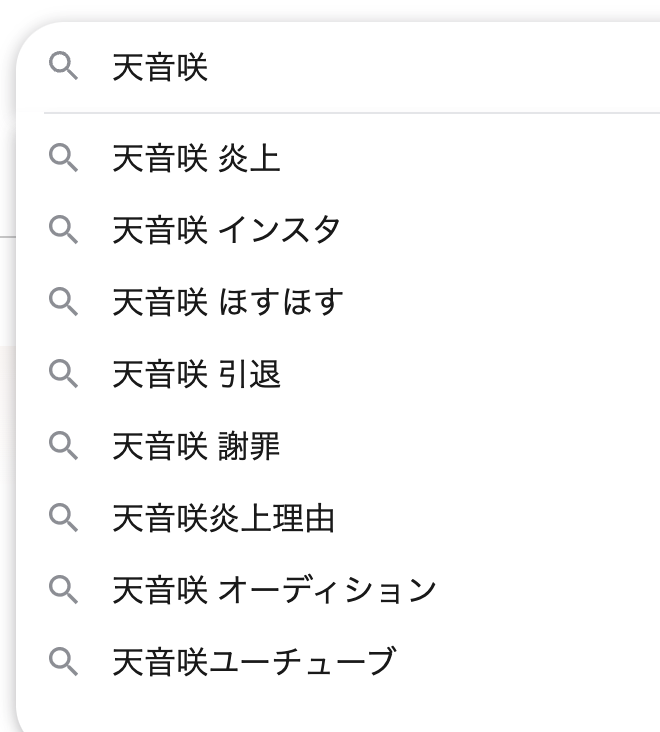Click the magnifier icon next to 天音咲ユーチューブ

tap(63, 662)
